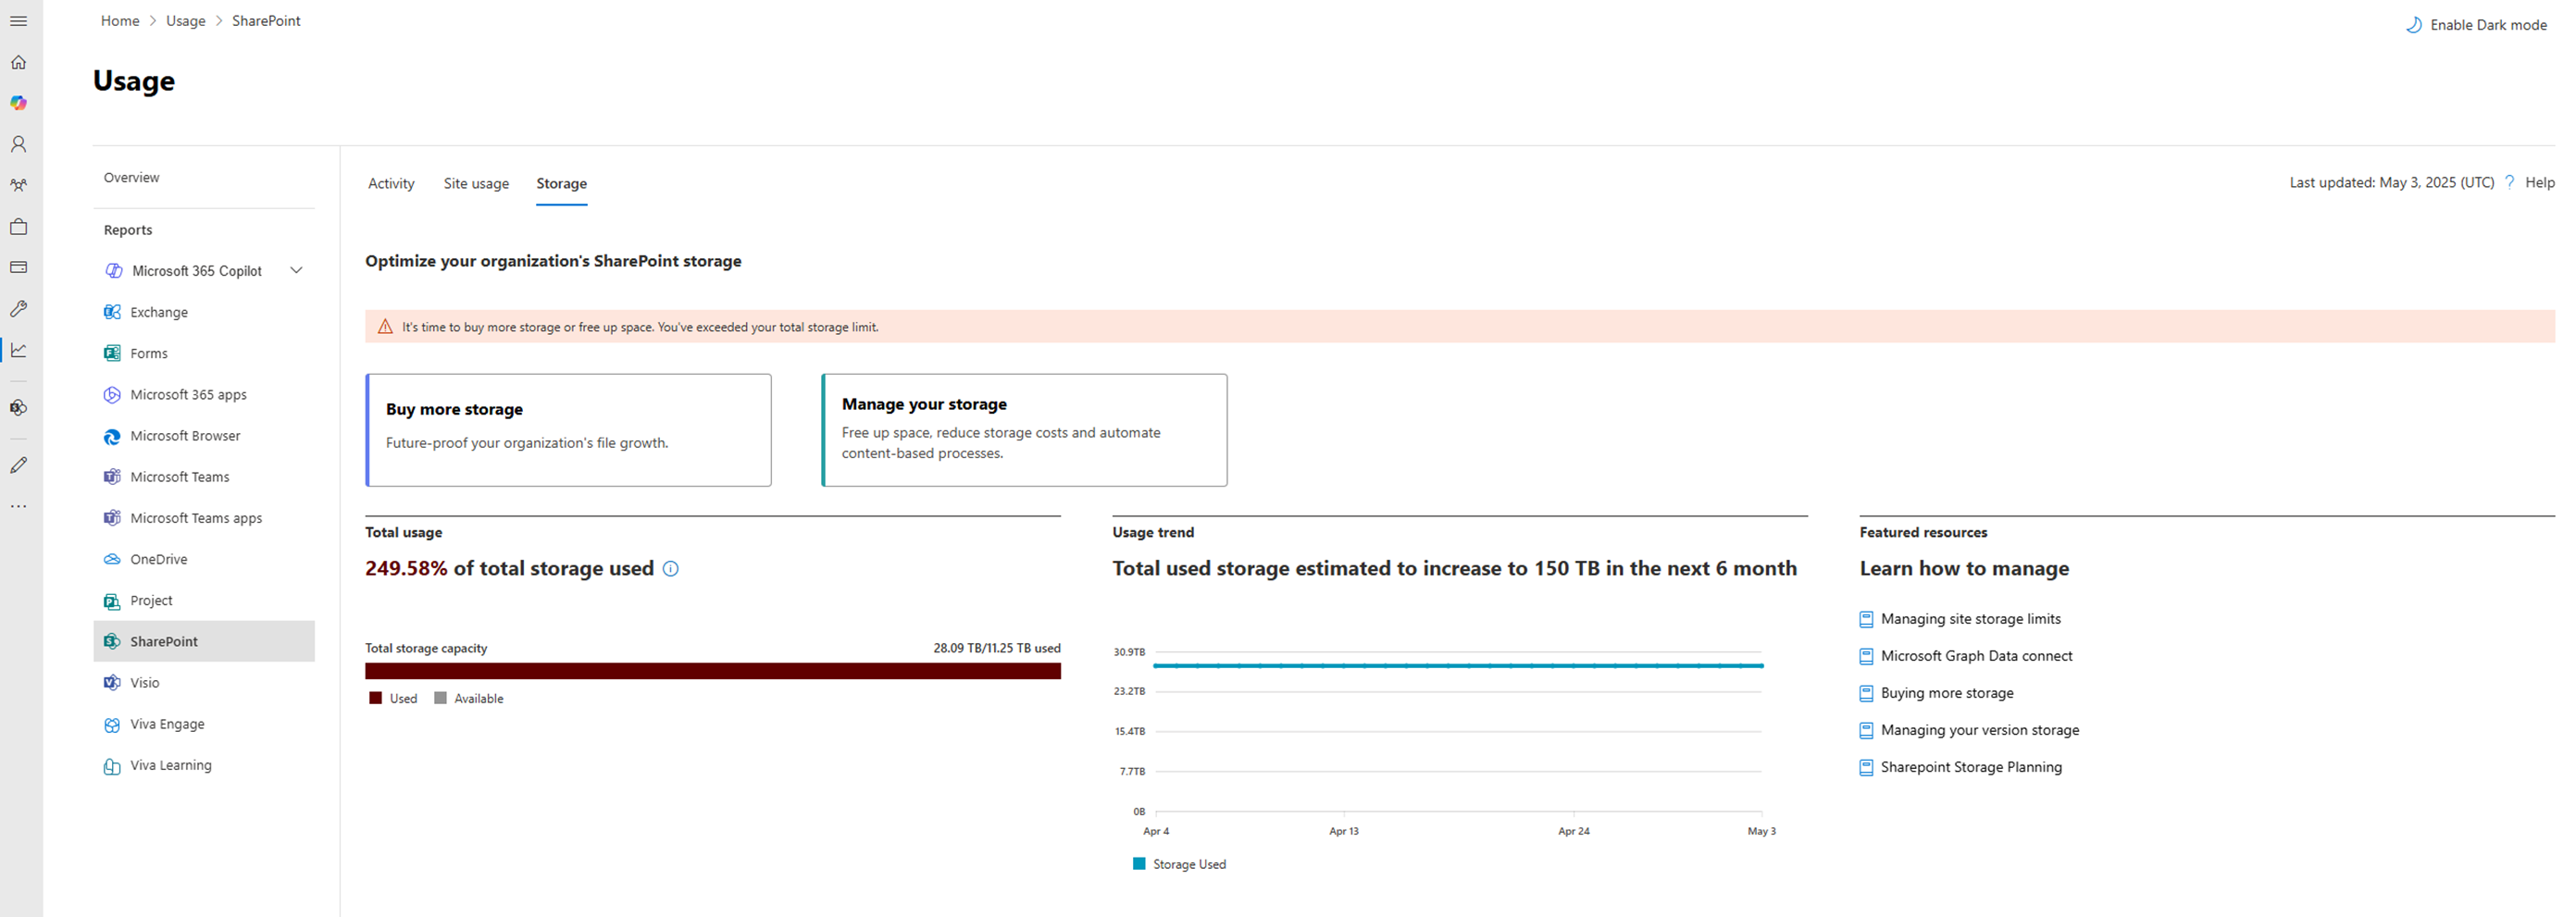The height and width of the screenshot is (917, 2576).
Task: Click the blue storage trend line
Action: pyautogui.click(x=1458, y=665)
